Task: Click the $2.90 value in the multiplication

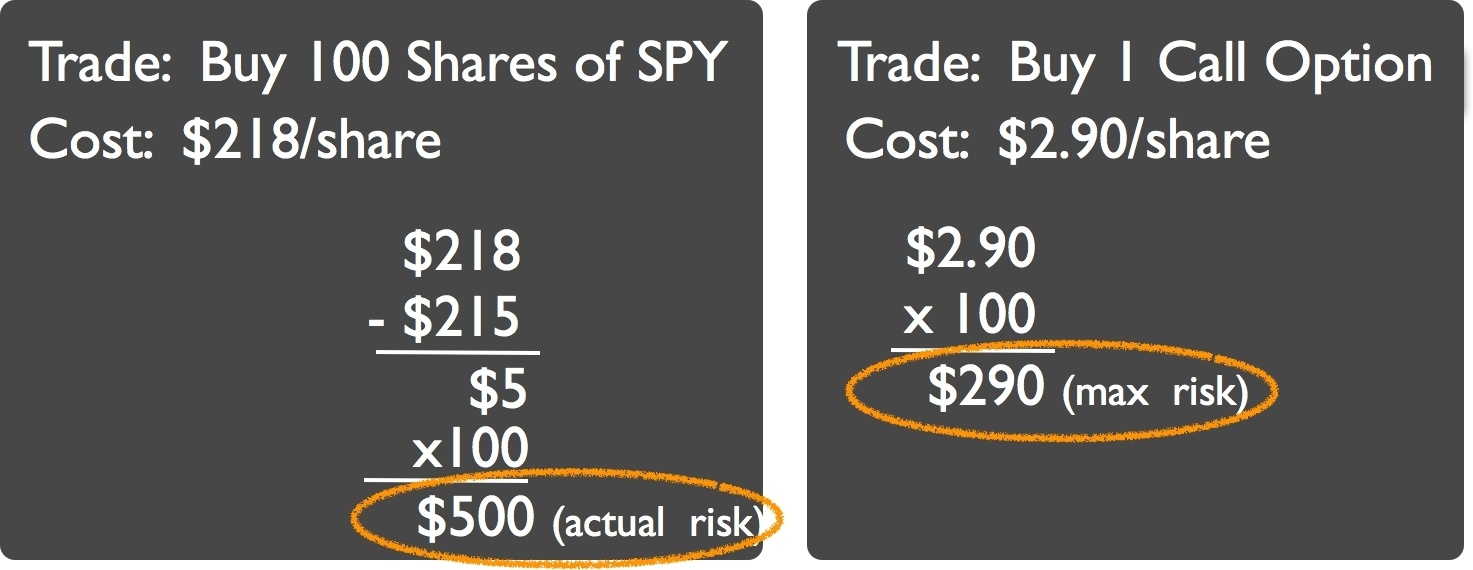Action: (x=970, y=249)
